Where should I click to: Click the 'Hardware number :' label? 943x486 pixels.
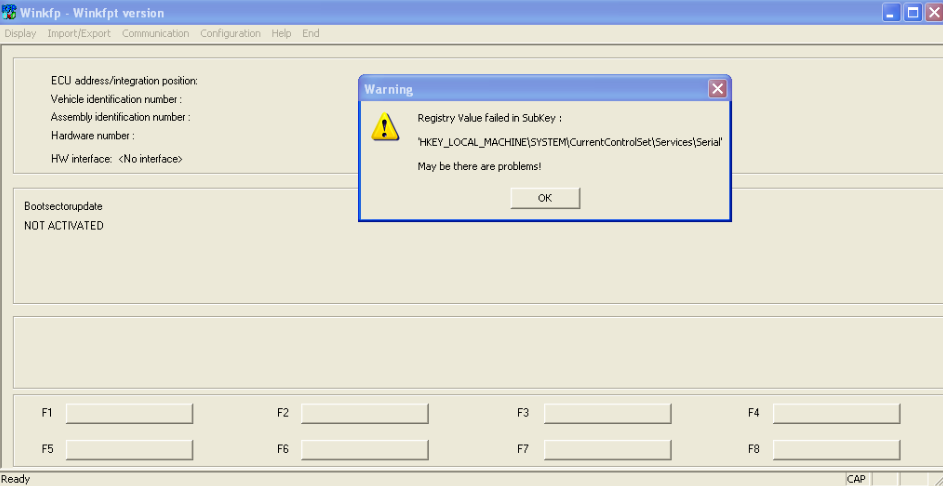tap(93, 135)
